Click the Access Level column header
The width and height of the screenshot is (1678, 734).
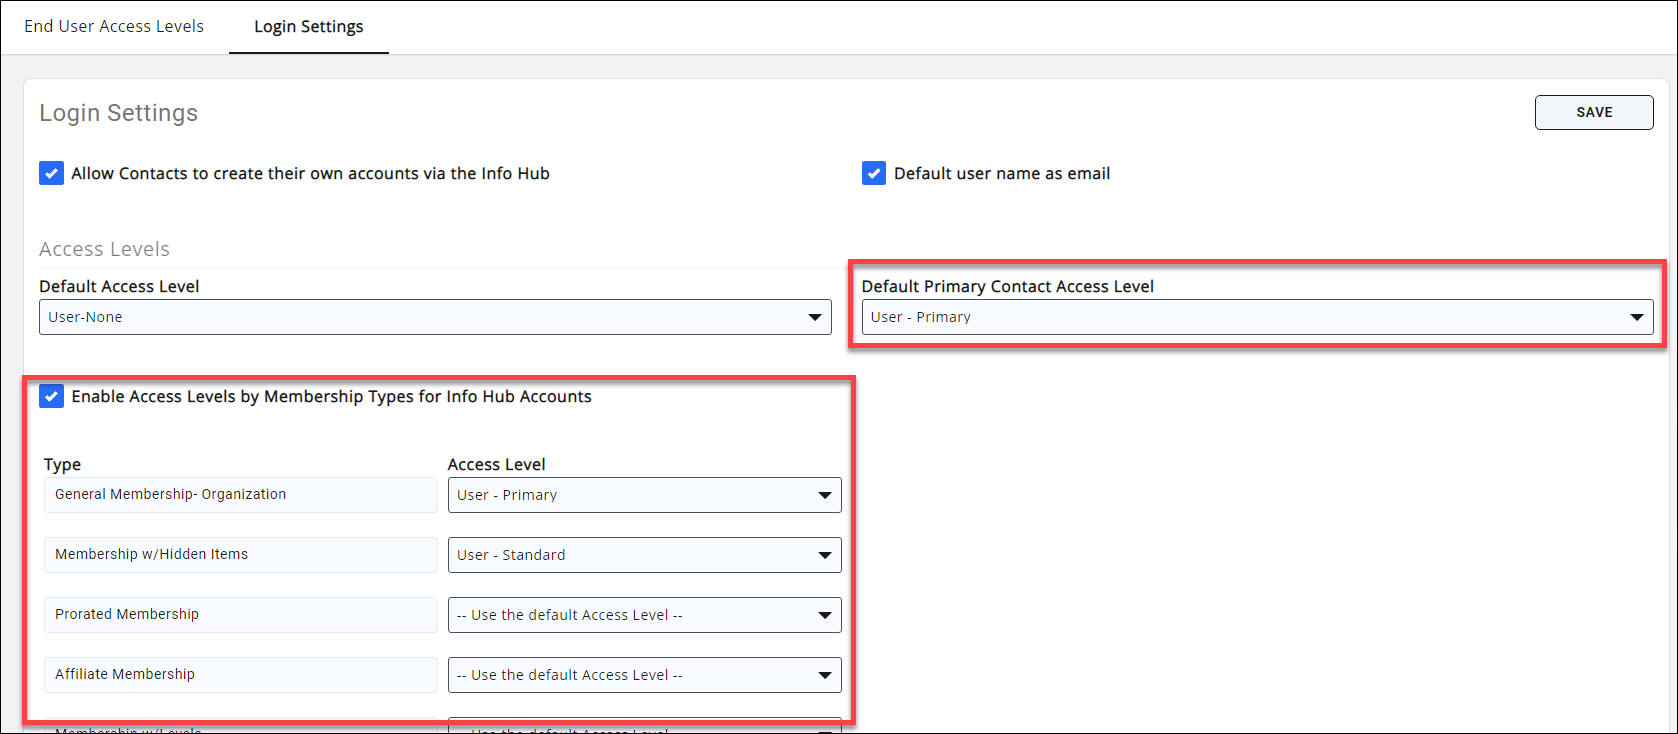tap(496, 464)
